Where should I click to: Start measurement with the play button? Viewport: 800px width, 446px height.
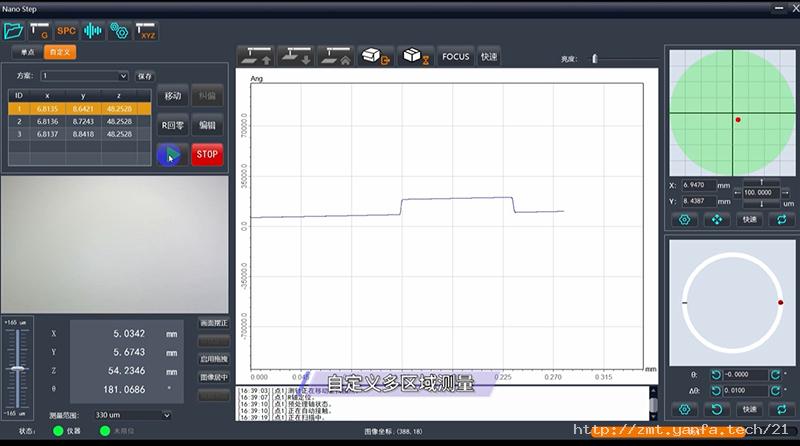pos(172,155)
